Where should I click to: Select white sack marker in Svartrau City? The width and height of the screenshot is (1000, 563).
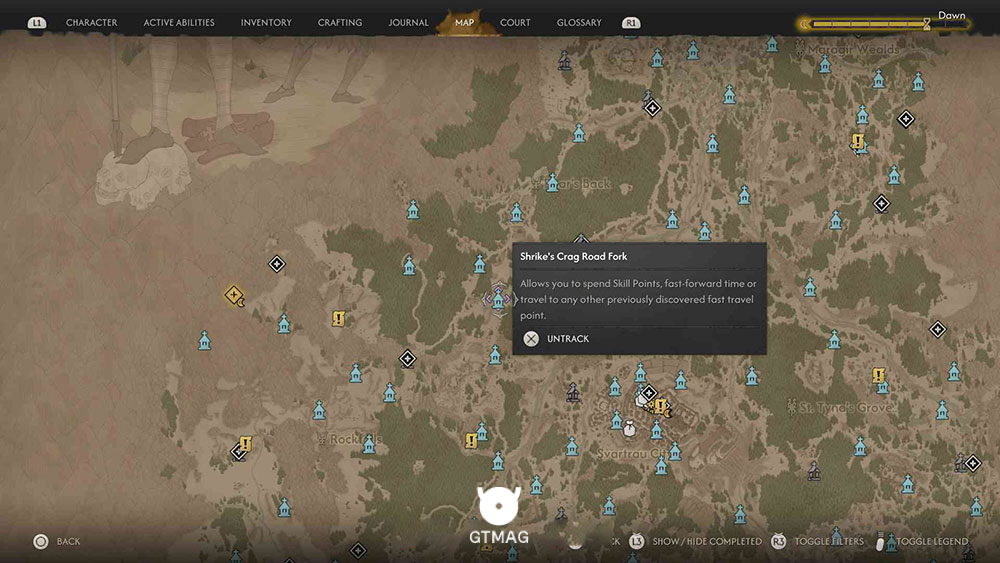point(629,428)
